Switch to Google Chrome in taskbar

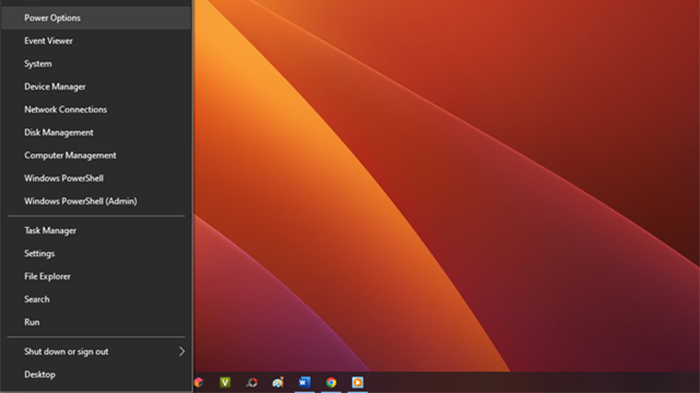(331, 382)
